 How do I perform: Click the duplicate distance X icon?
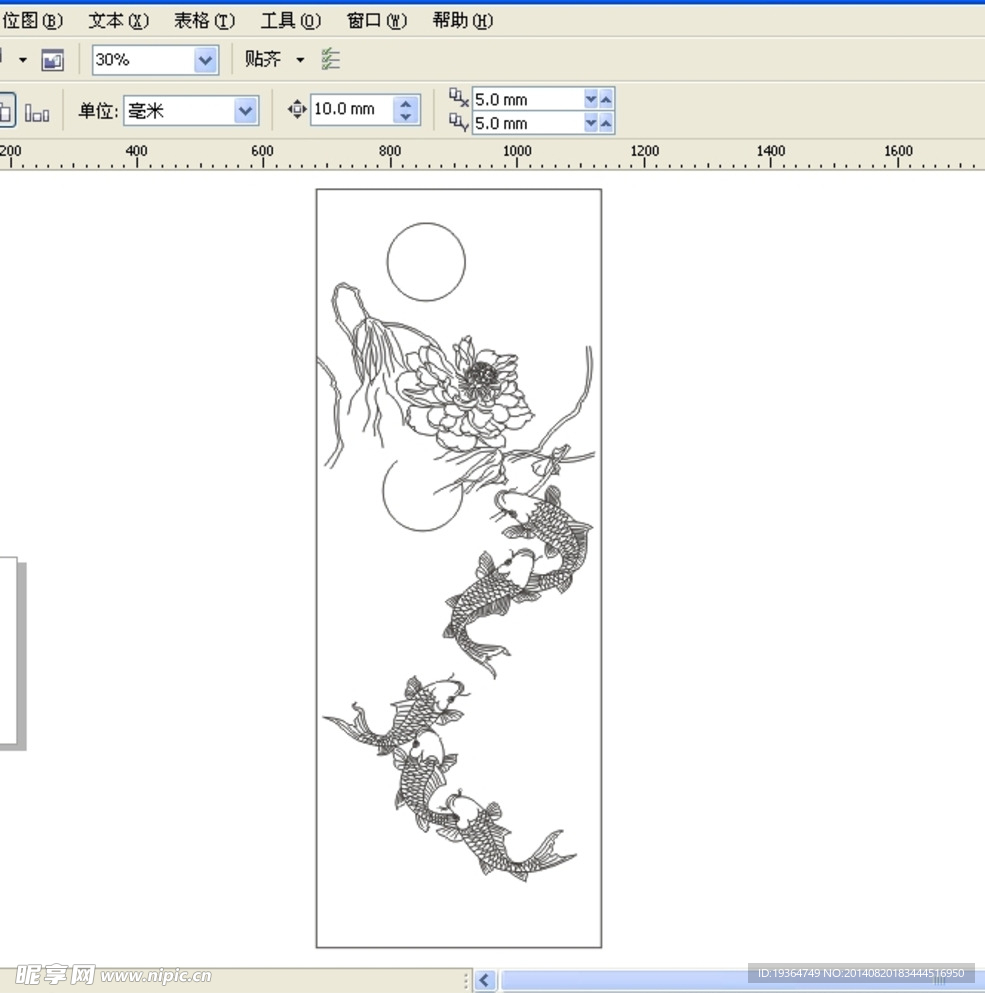(x=458, y=97)
